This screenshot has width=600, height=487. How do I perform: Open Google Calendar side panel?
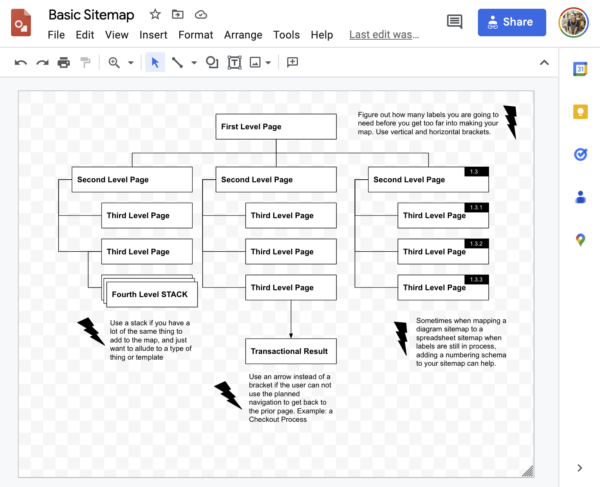point(580,69)
